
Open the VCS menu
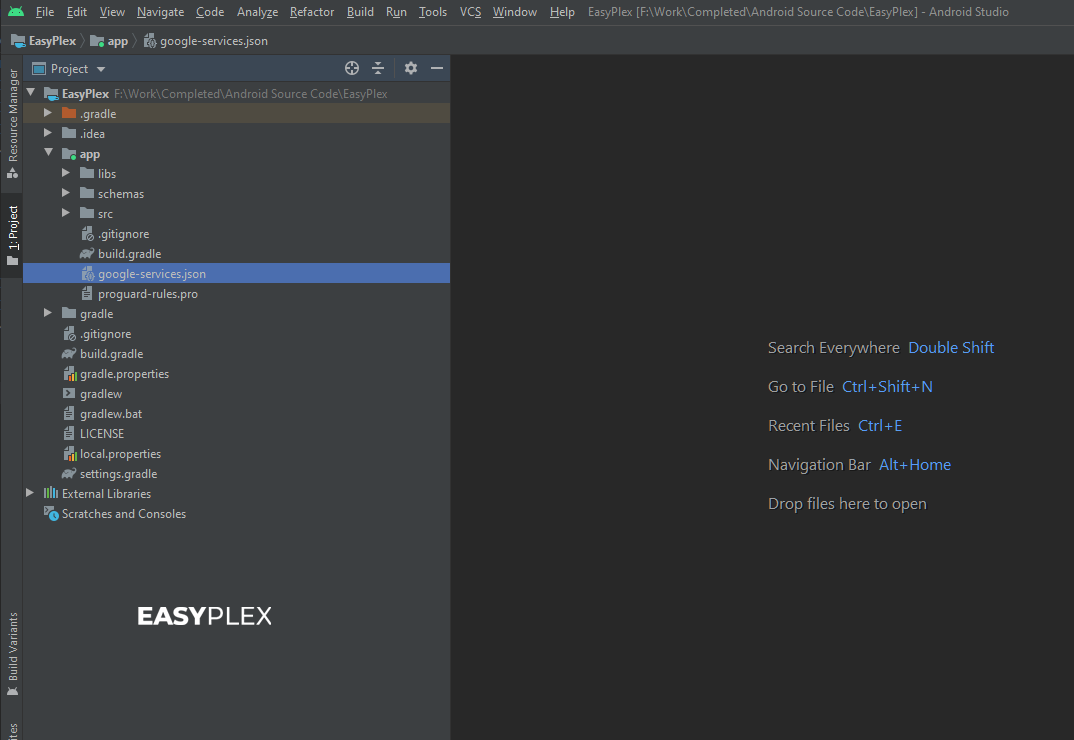tap(469, 11)
